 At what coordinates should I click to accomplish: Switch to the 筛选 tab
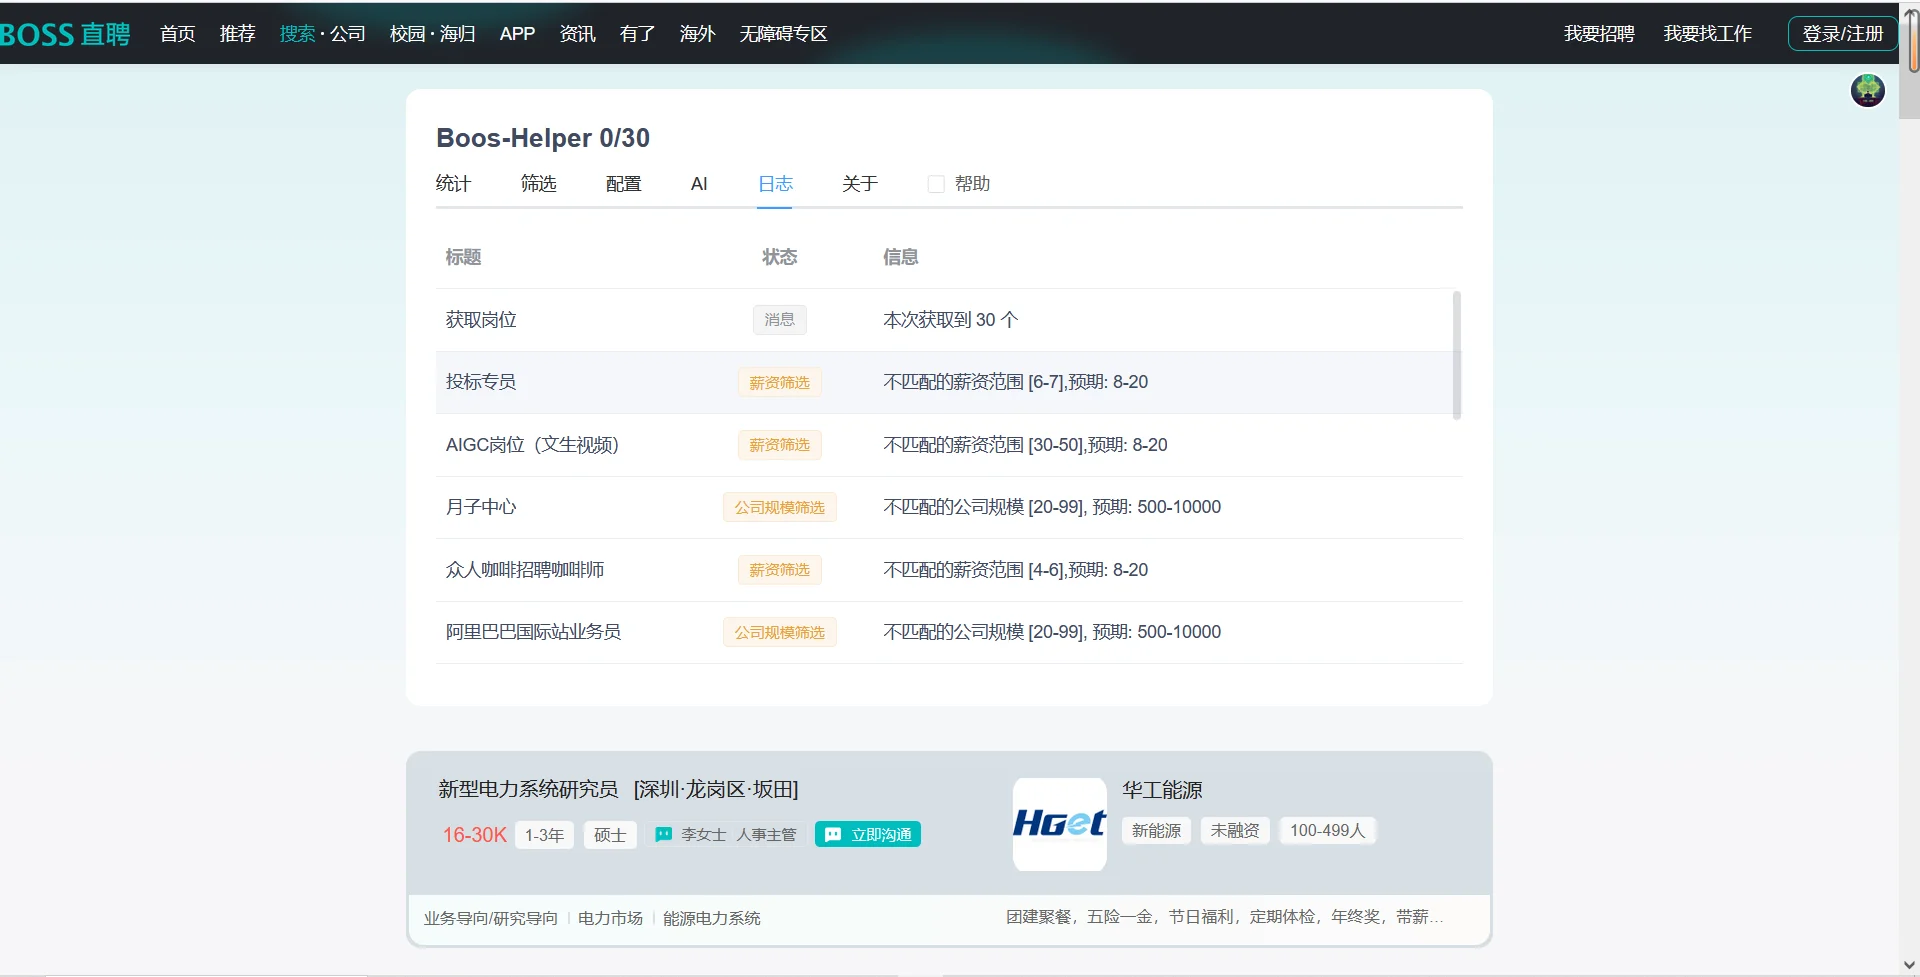point(538,184)
